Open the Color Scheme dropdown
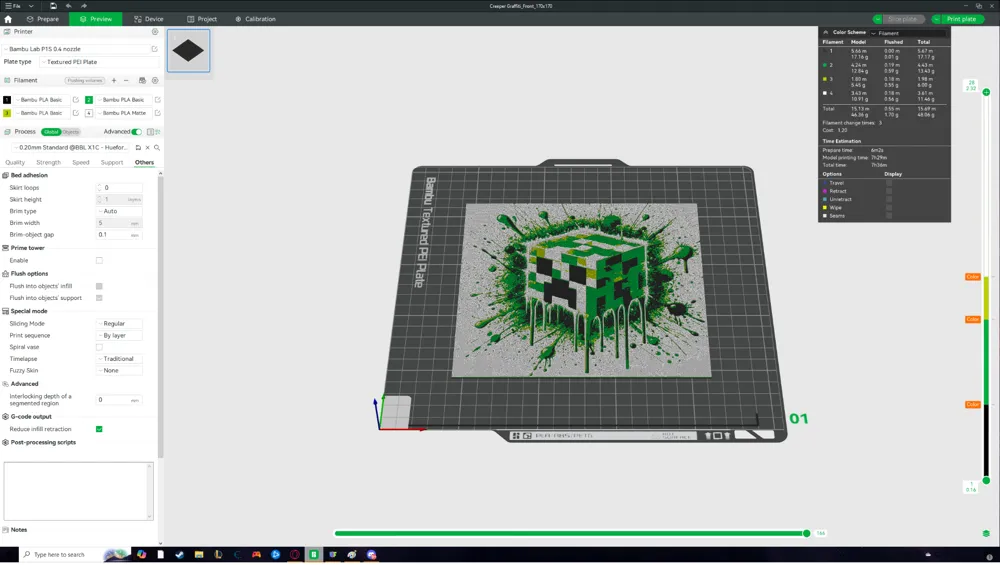 (x=908, y=33)
